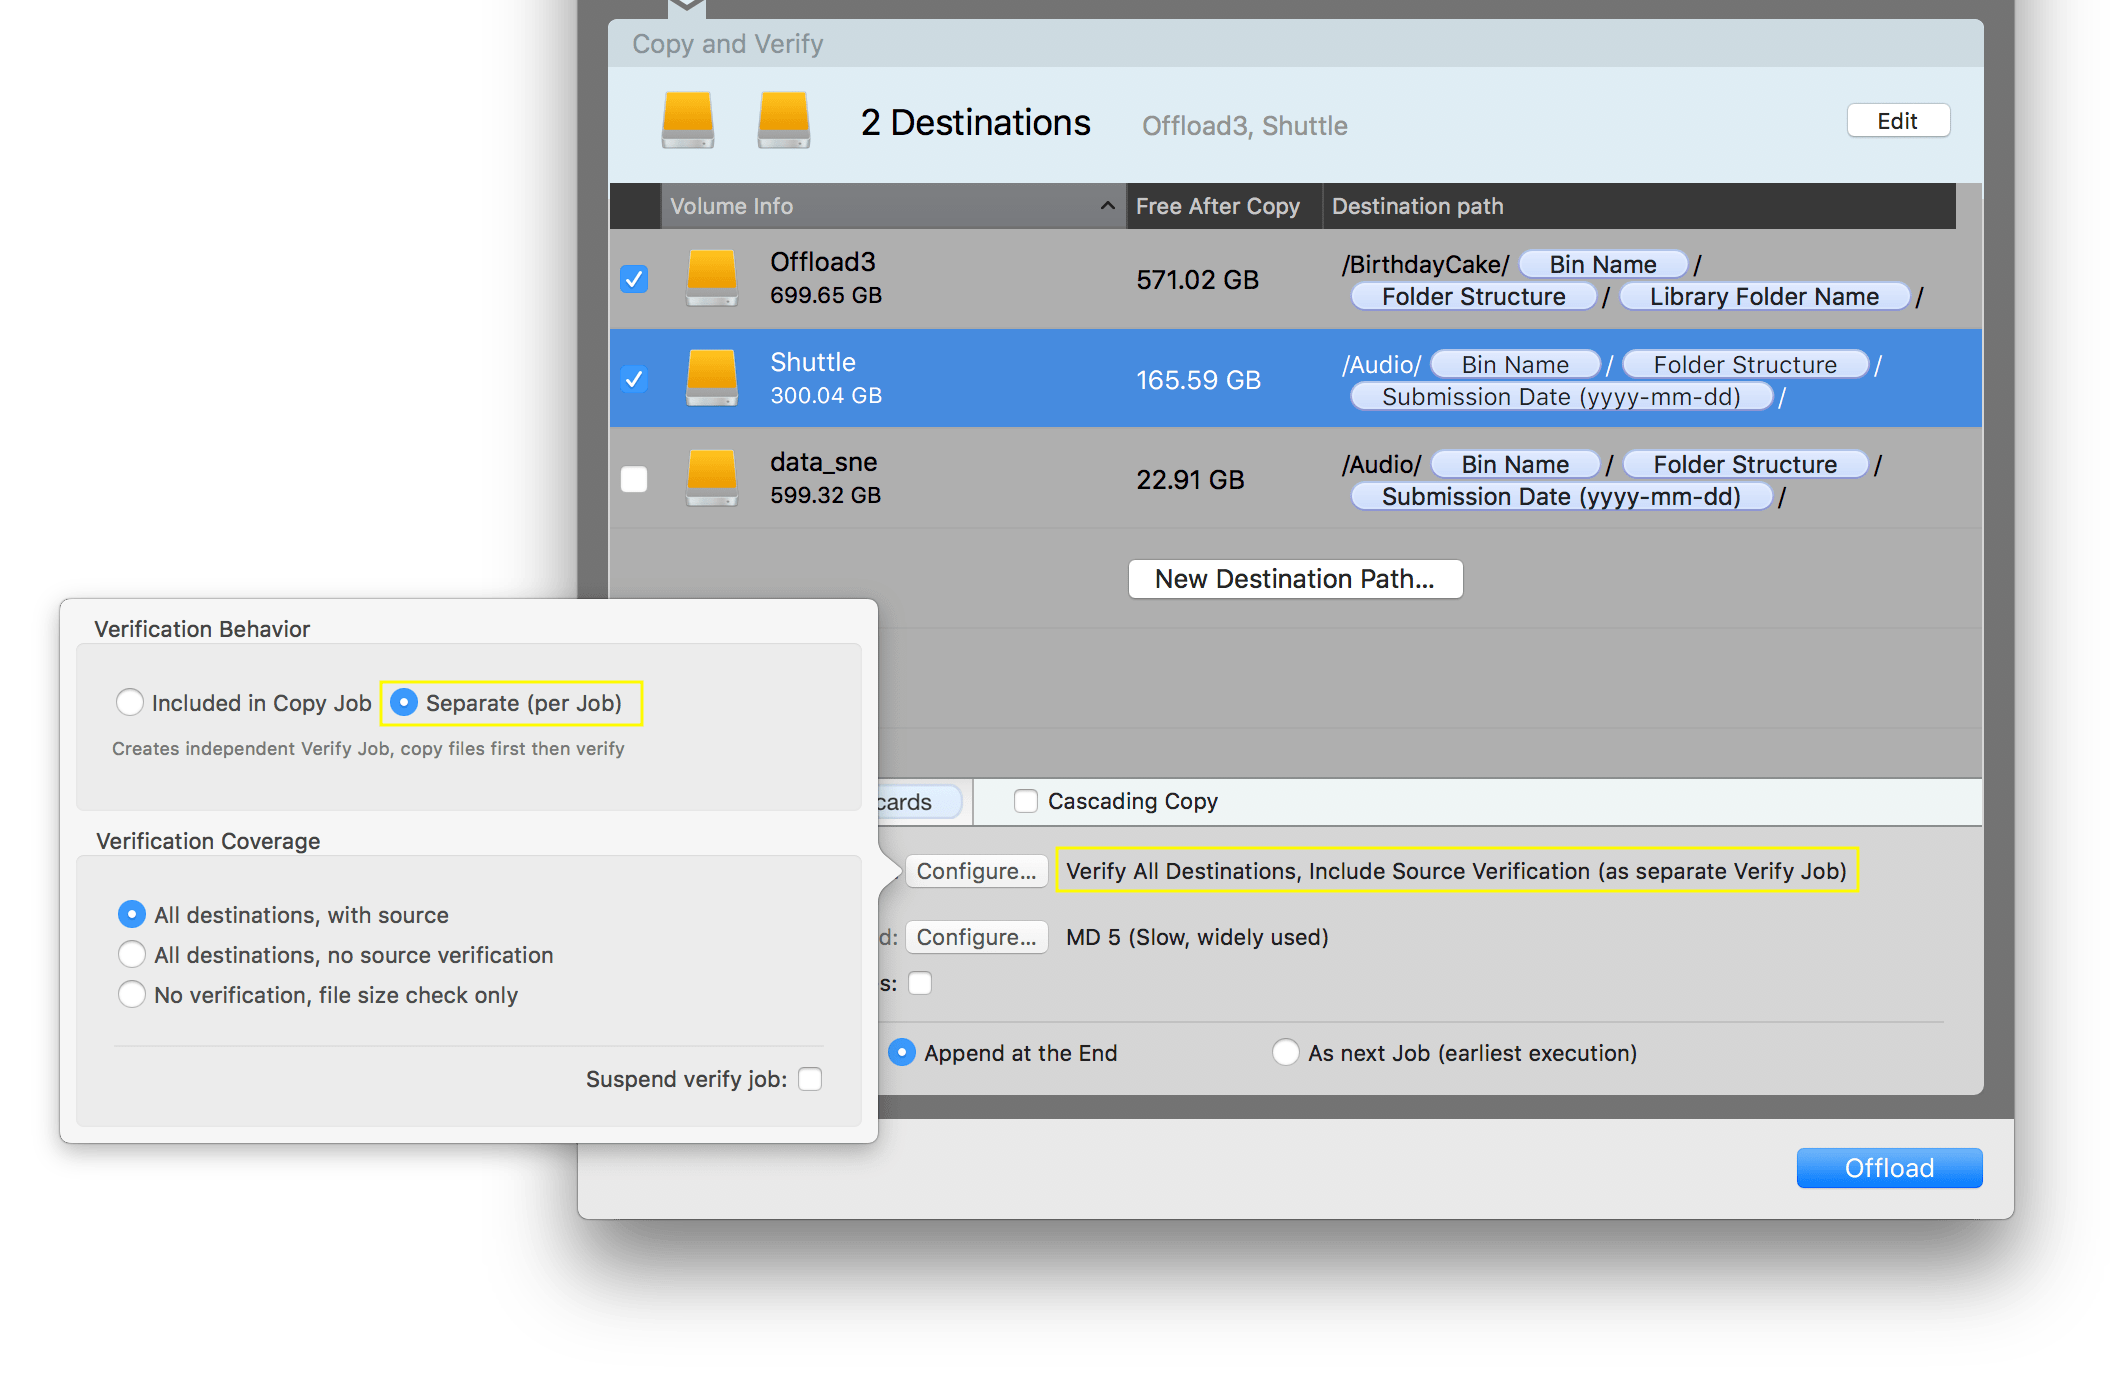Uncheck the Offload3 destination checkbox
Screen dimensions: 2126x1379
(634, 279)
